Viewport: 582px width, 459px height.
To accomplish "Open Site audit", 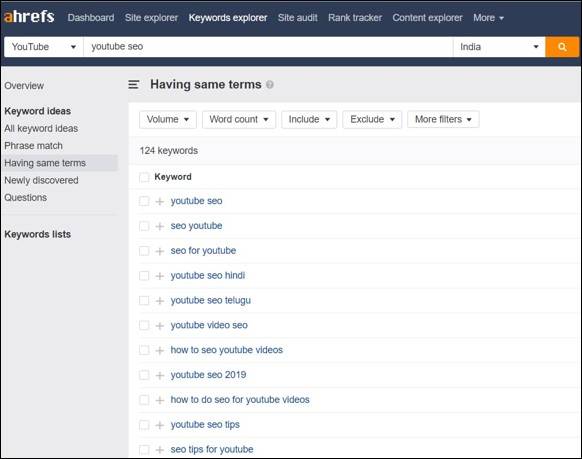I will [x=298, y=18].
